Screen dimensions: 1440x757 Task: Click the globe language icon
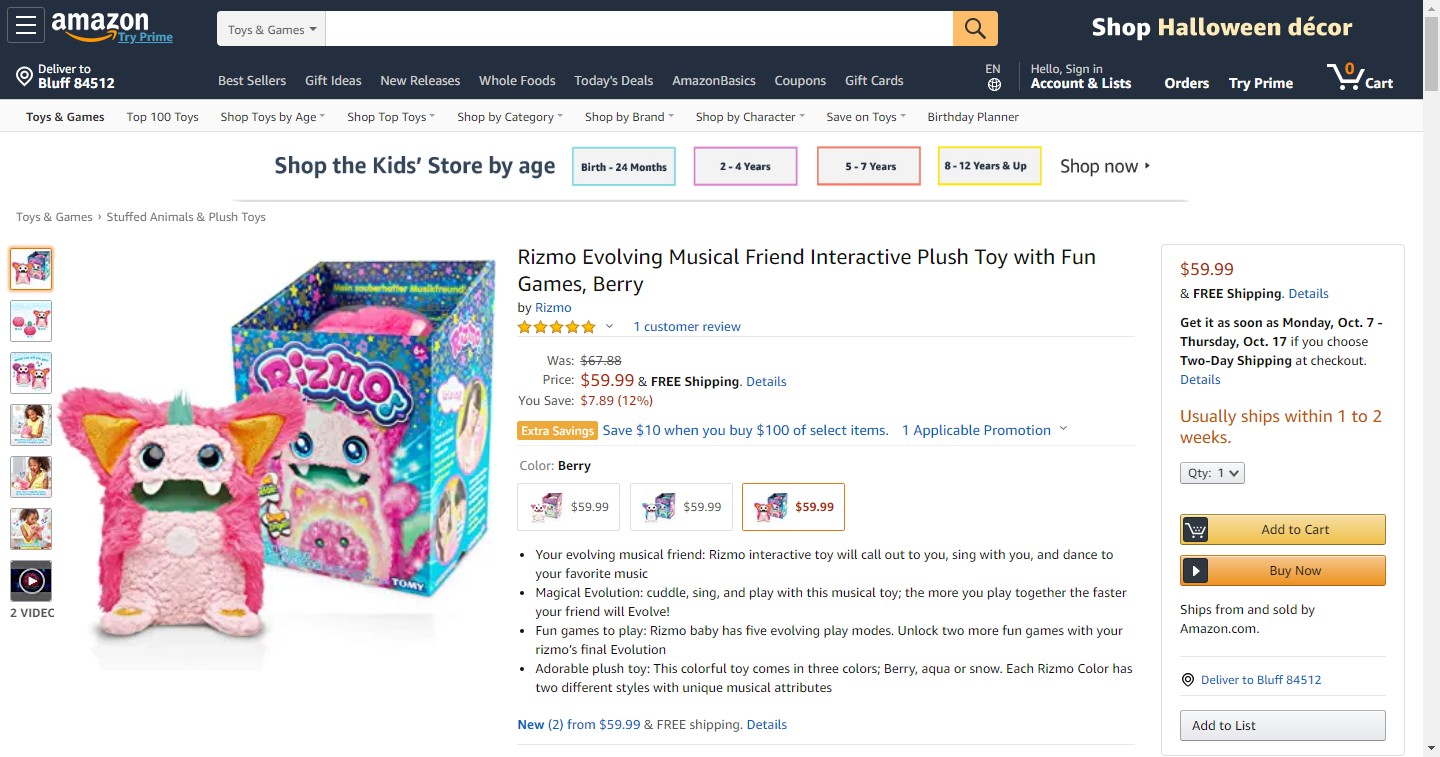pyautogui.click(x=993, y=85)
